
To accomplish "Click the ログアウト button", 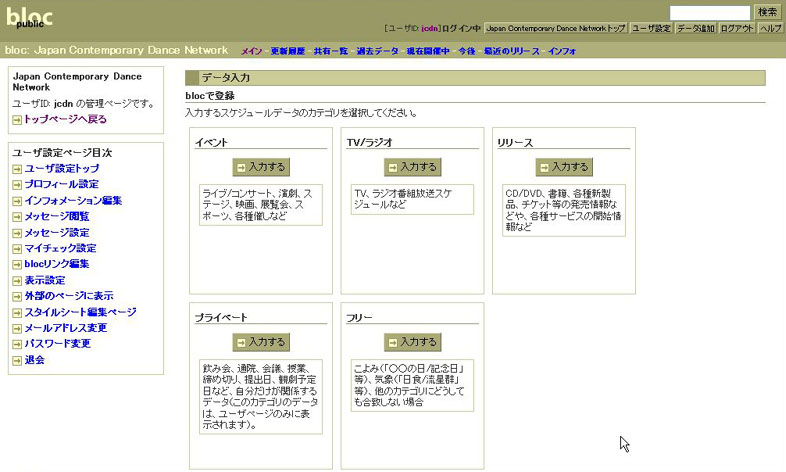I will 737,29.
